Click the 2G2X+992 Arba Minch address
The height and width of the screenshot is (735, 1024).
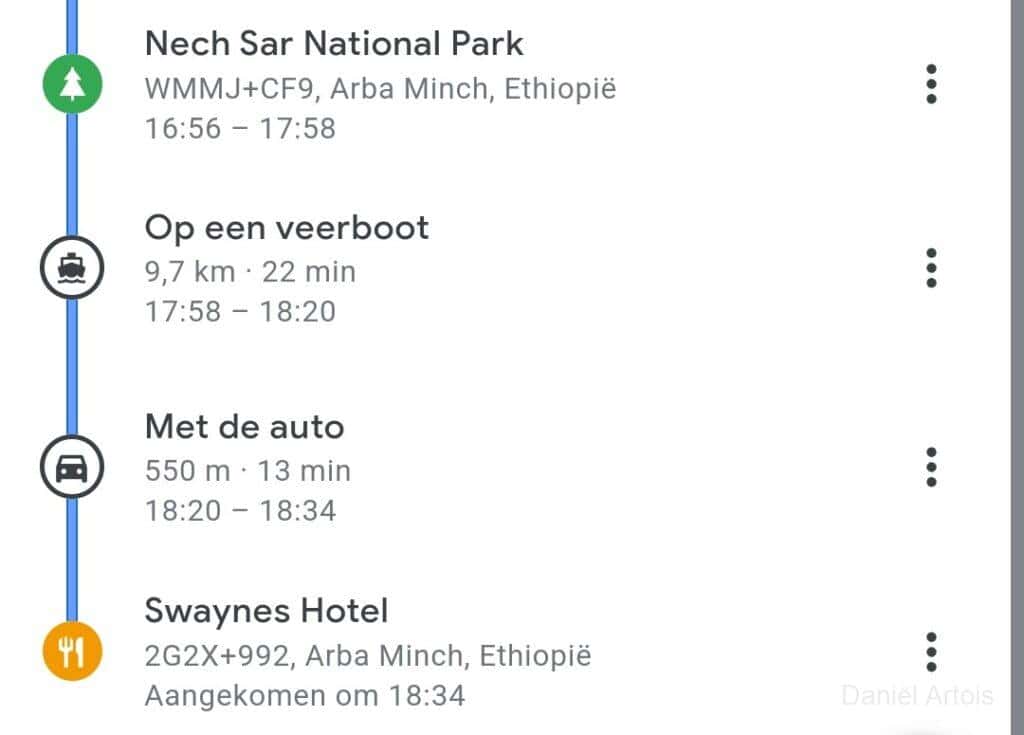(368, 656)
